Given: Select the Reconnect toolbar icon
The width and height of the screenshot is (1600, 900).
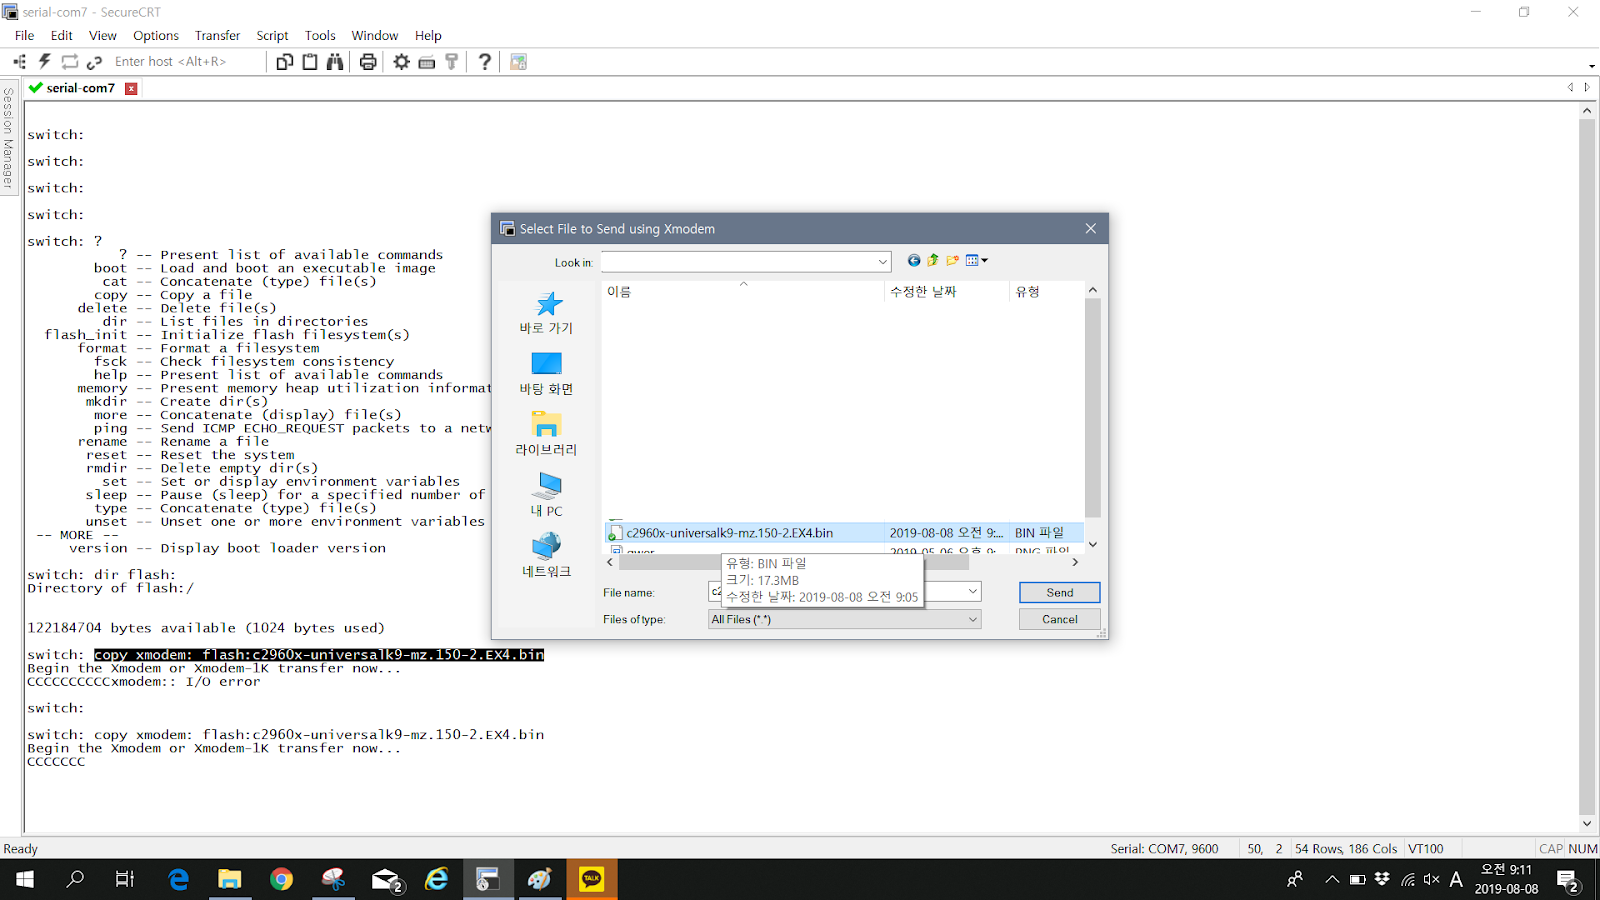Looking at the screenshot, I should coord(69,61).
